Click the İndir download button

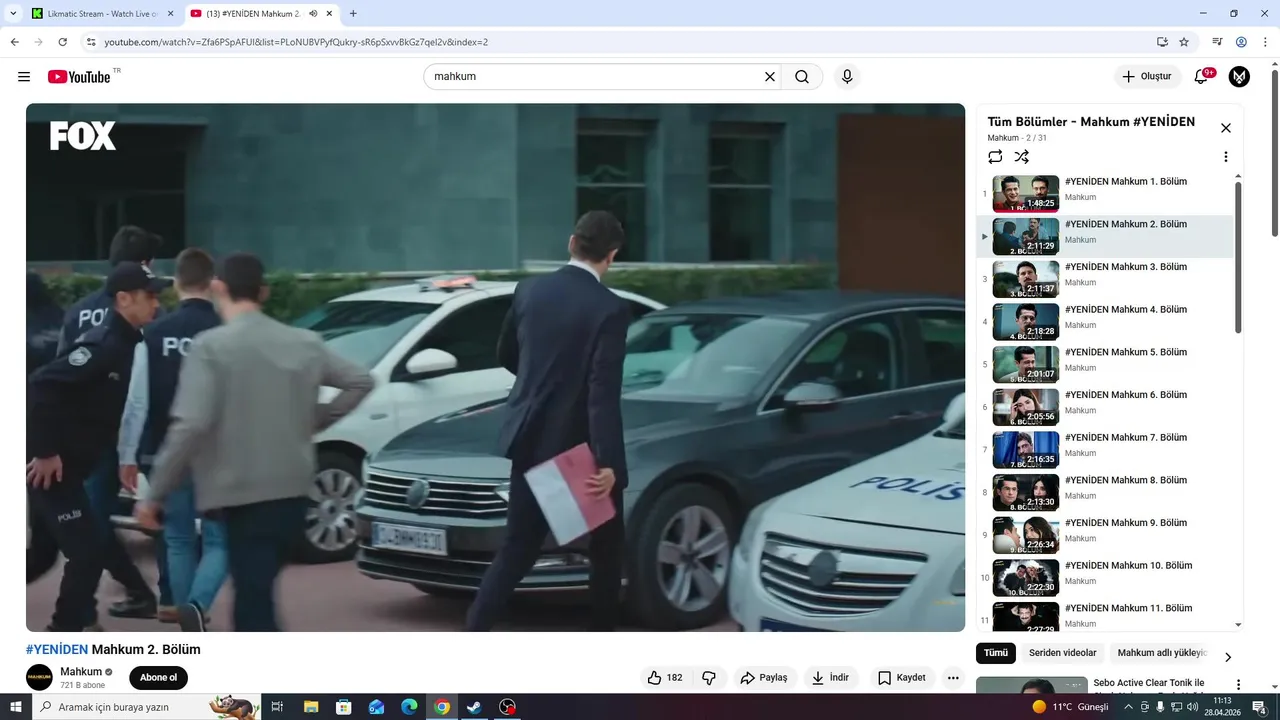tap(830, 678)
